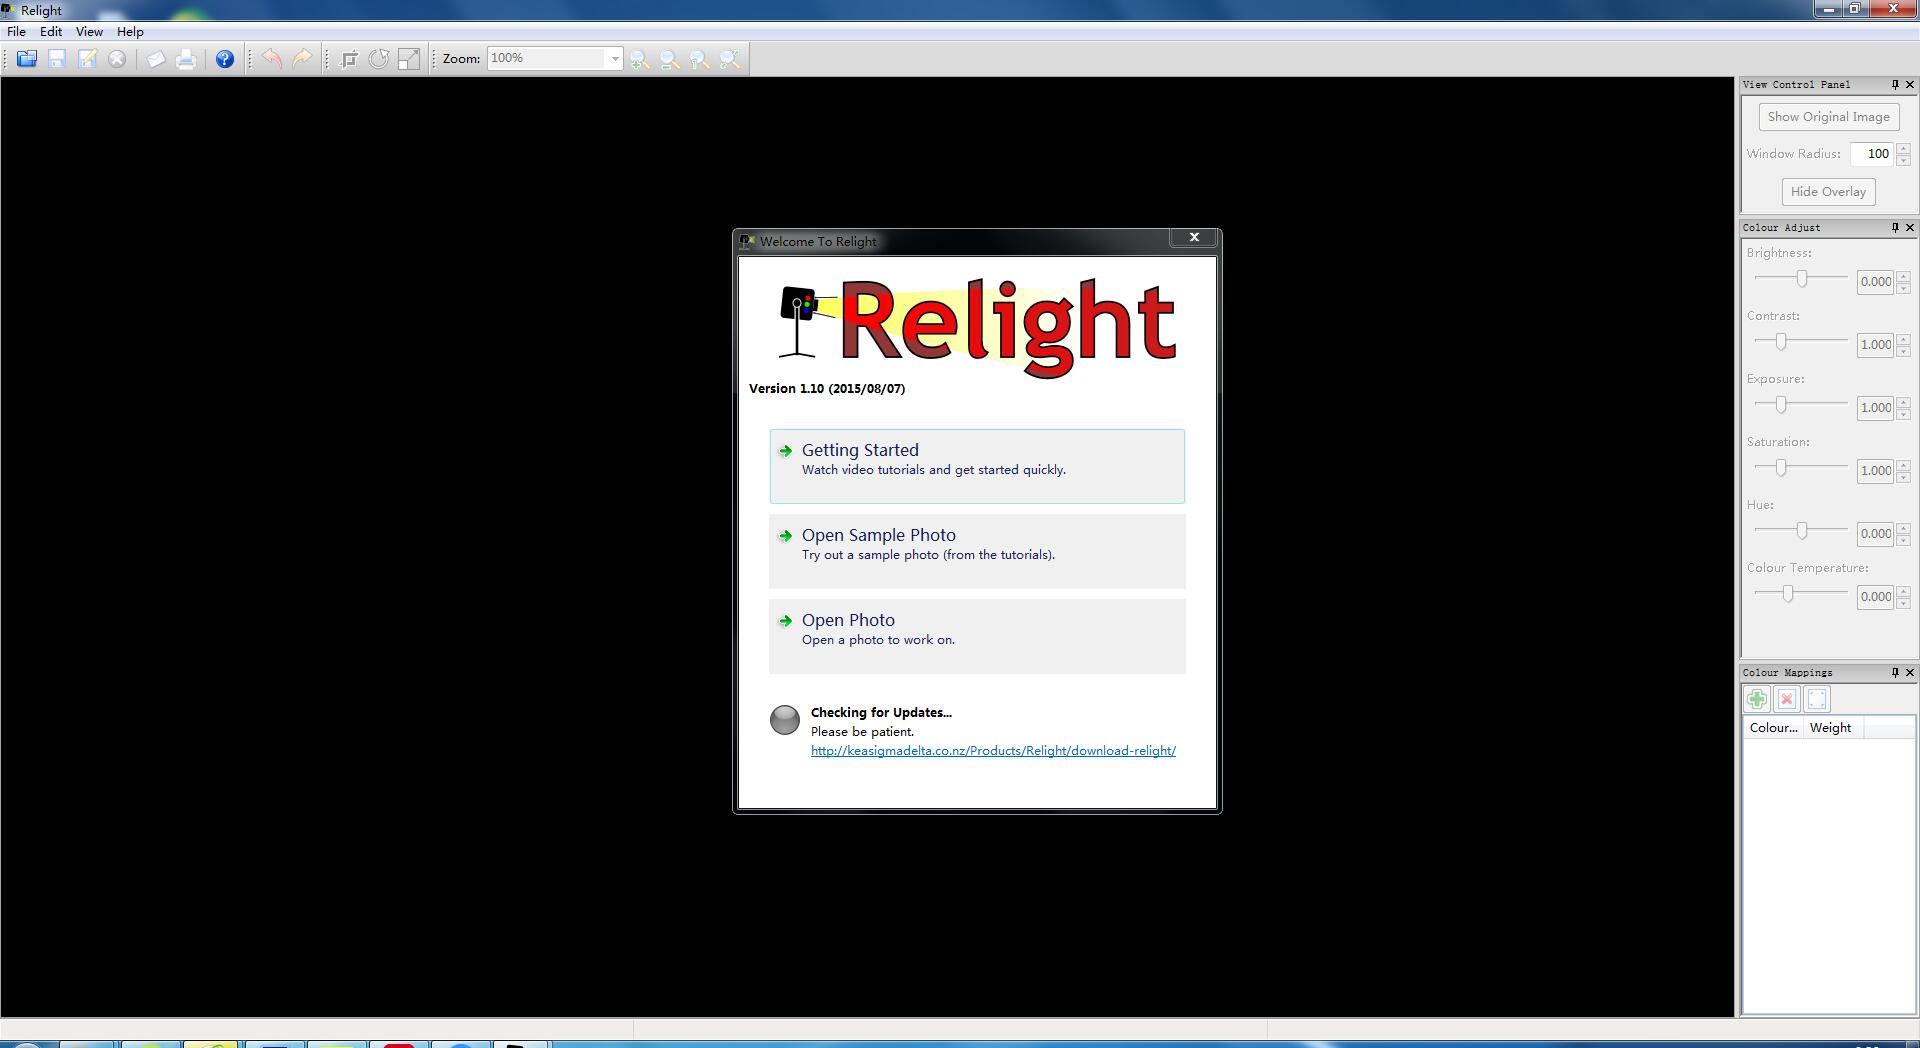
Task: Add a new colour mapping with the green plus
Action: (x=1756, y=698)
